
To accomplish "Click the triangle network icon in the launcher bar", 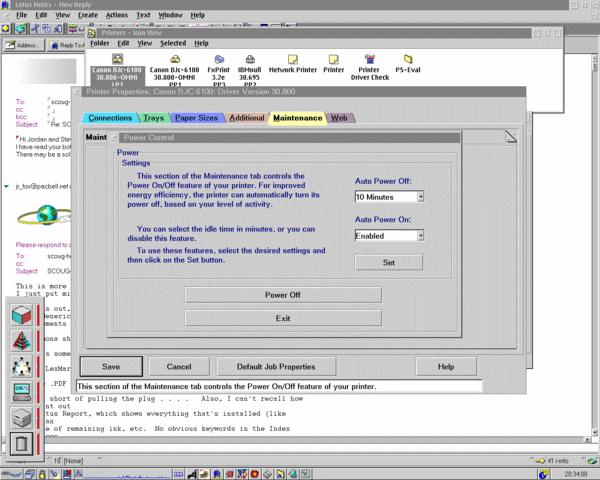I will (x=21, y=366).
